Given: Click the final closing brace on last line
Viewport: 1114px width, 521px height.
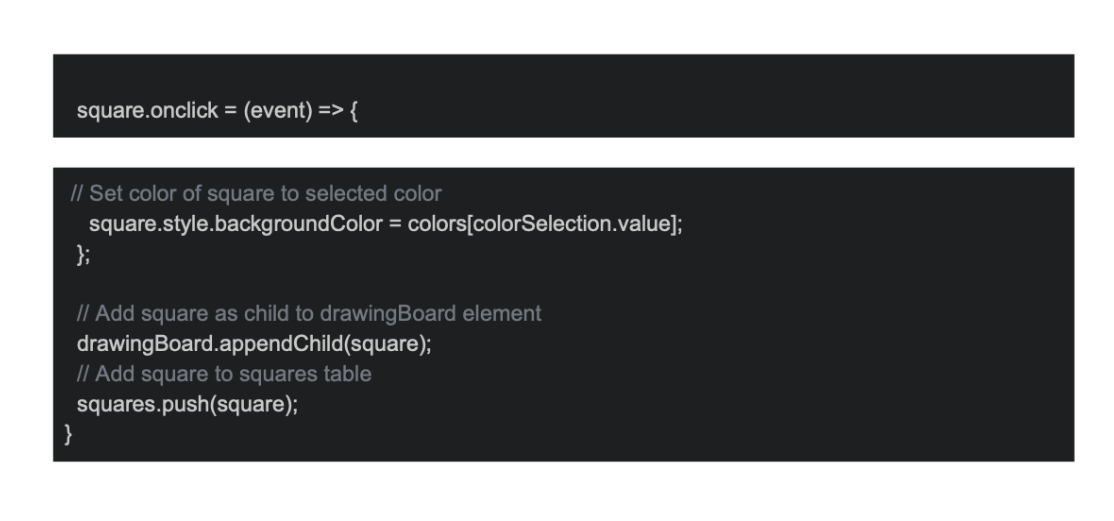Looking at the screenshot, I should pyautogui.click(x=69, y=435).
